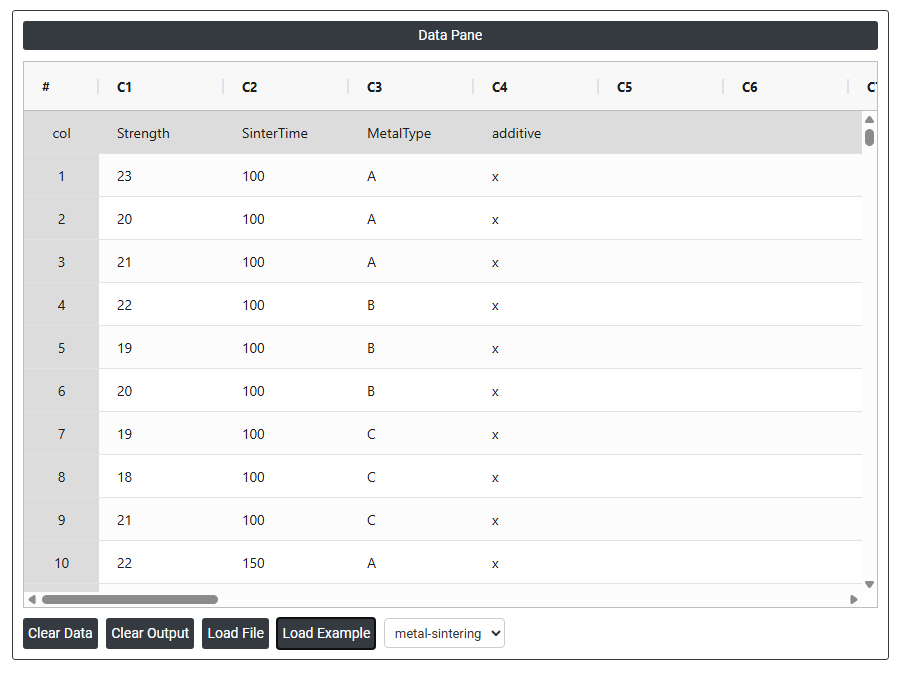Viewport: 898px width, 679px height.
Task: Select row number 7 header
Action: (x=61, y=434)
